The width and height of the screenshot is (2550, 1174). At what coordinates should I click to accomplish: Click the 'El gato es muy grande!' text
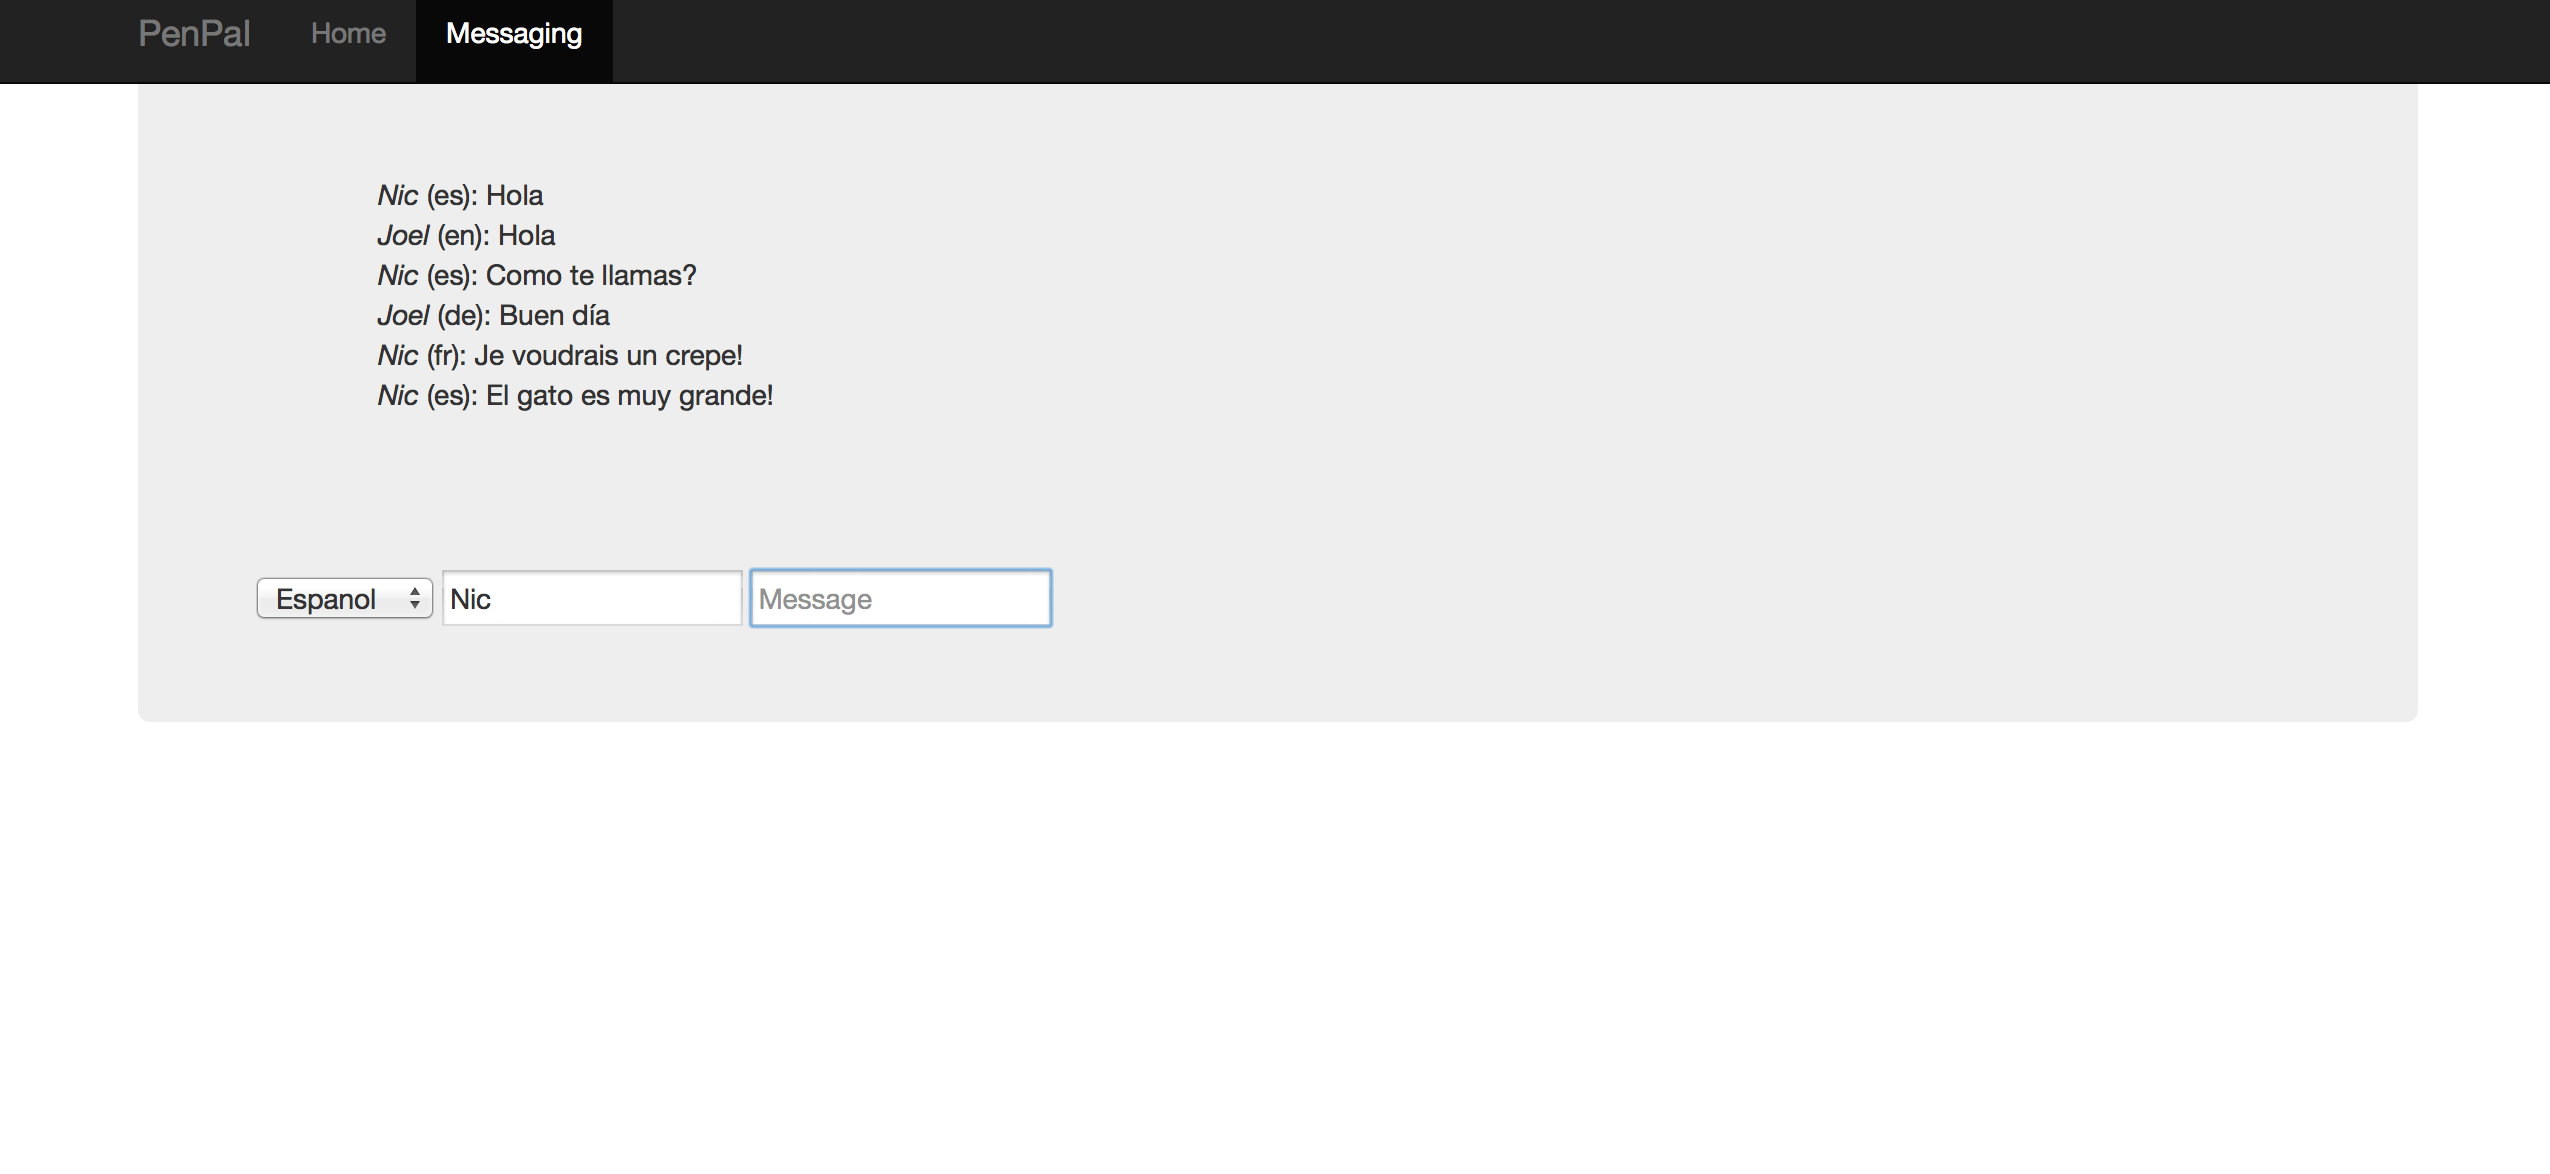point(629,396)
